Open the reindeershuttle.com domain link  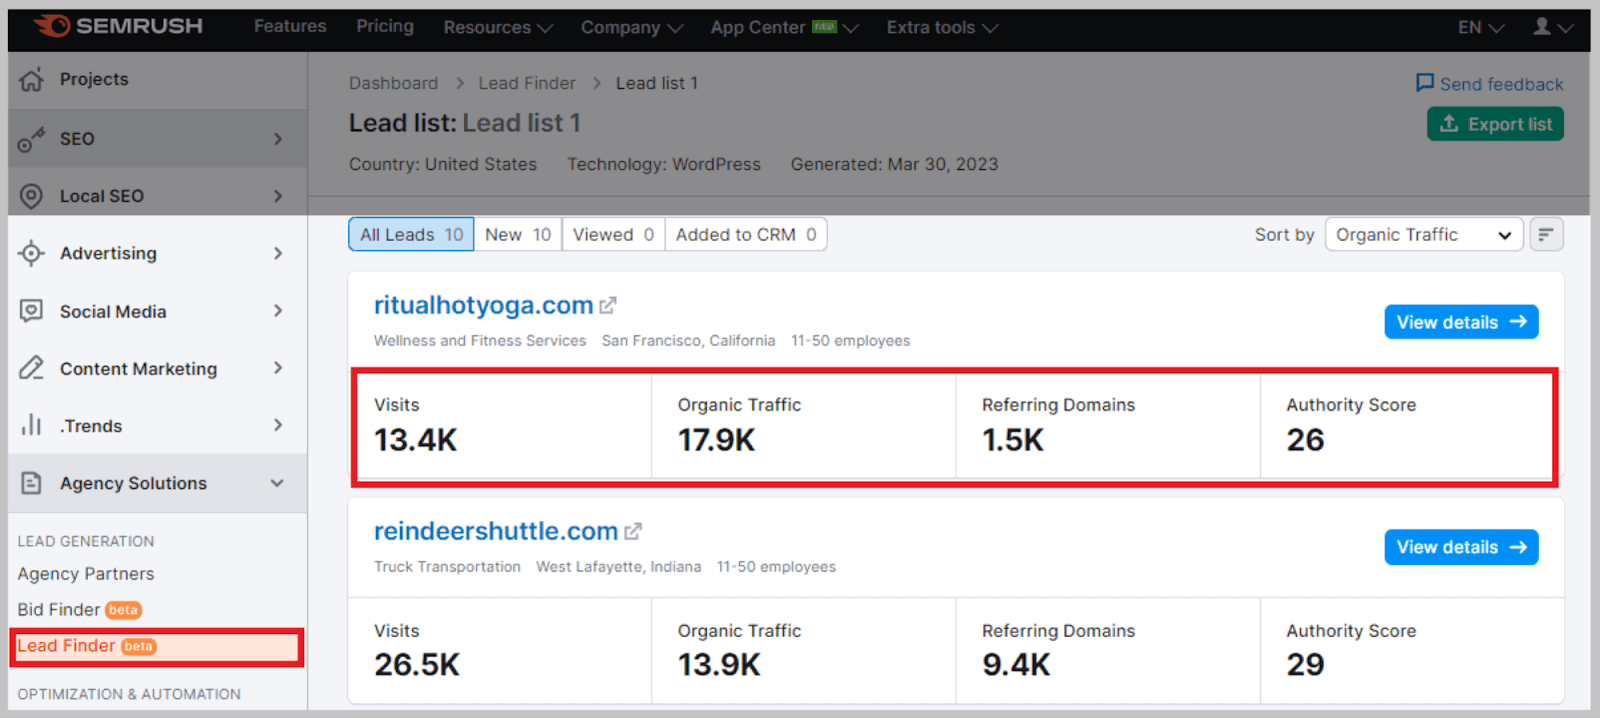pos(496,531)
